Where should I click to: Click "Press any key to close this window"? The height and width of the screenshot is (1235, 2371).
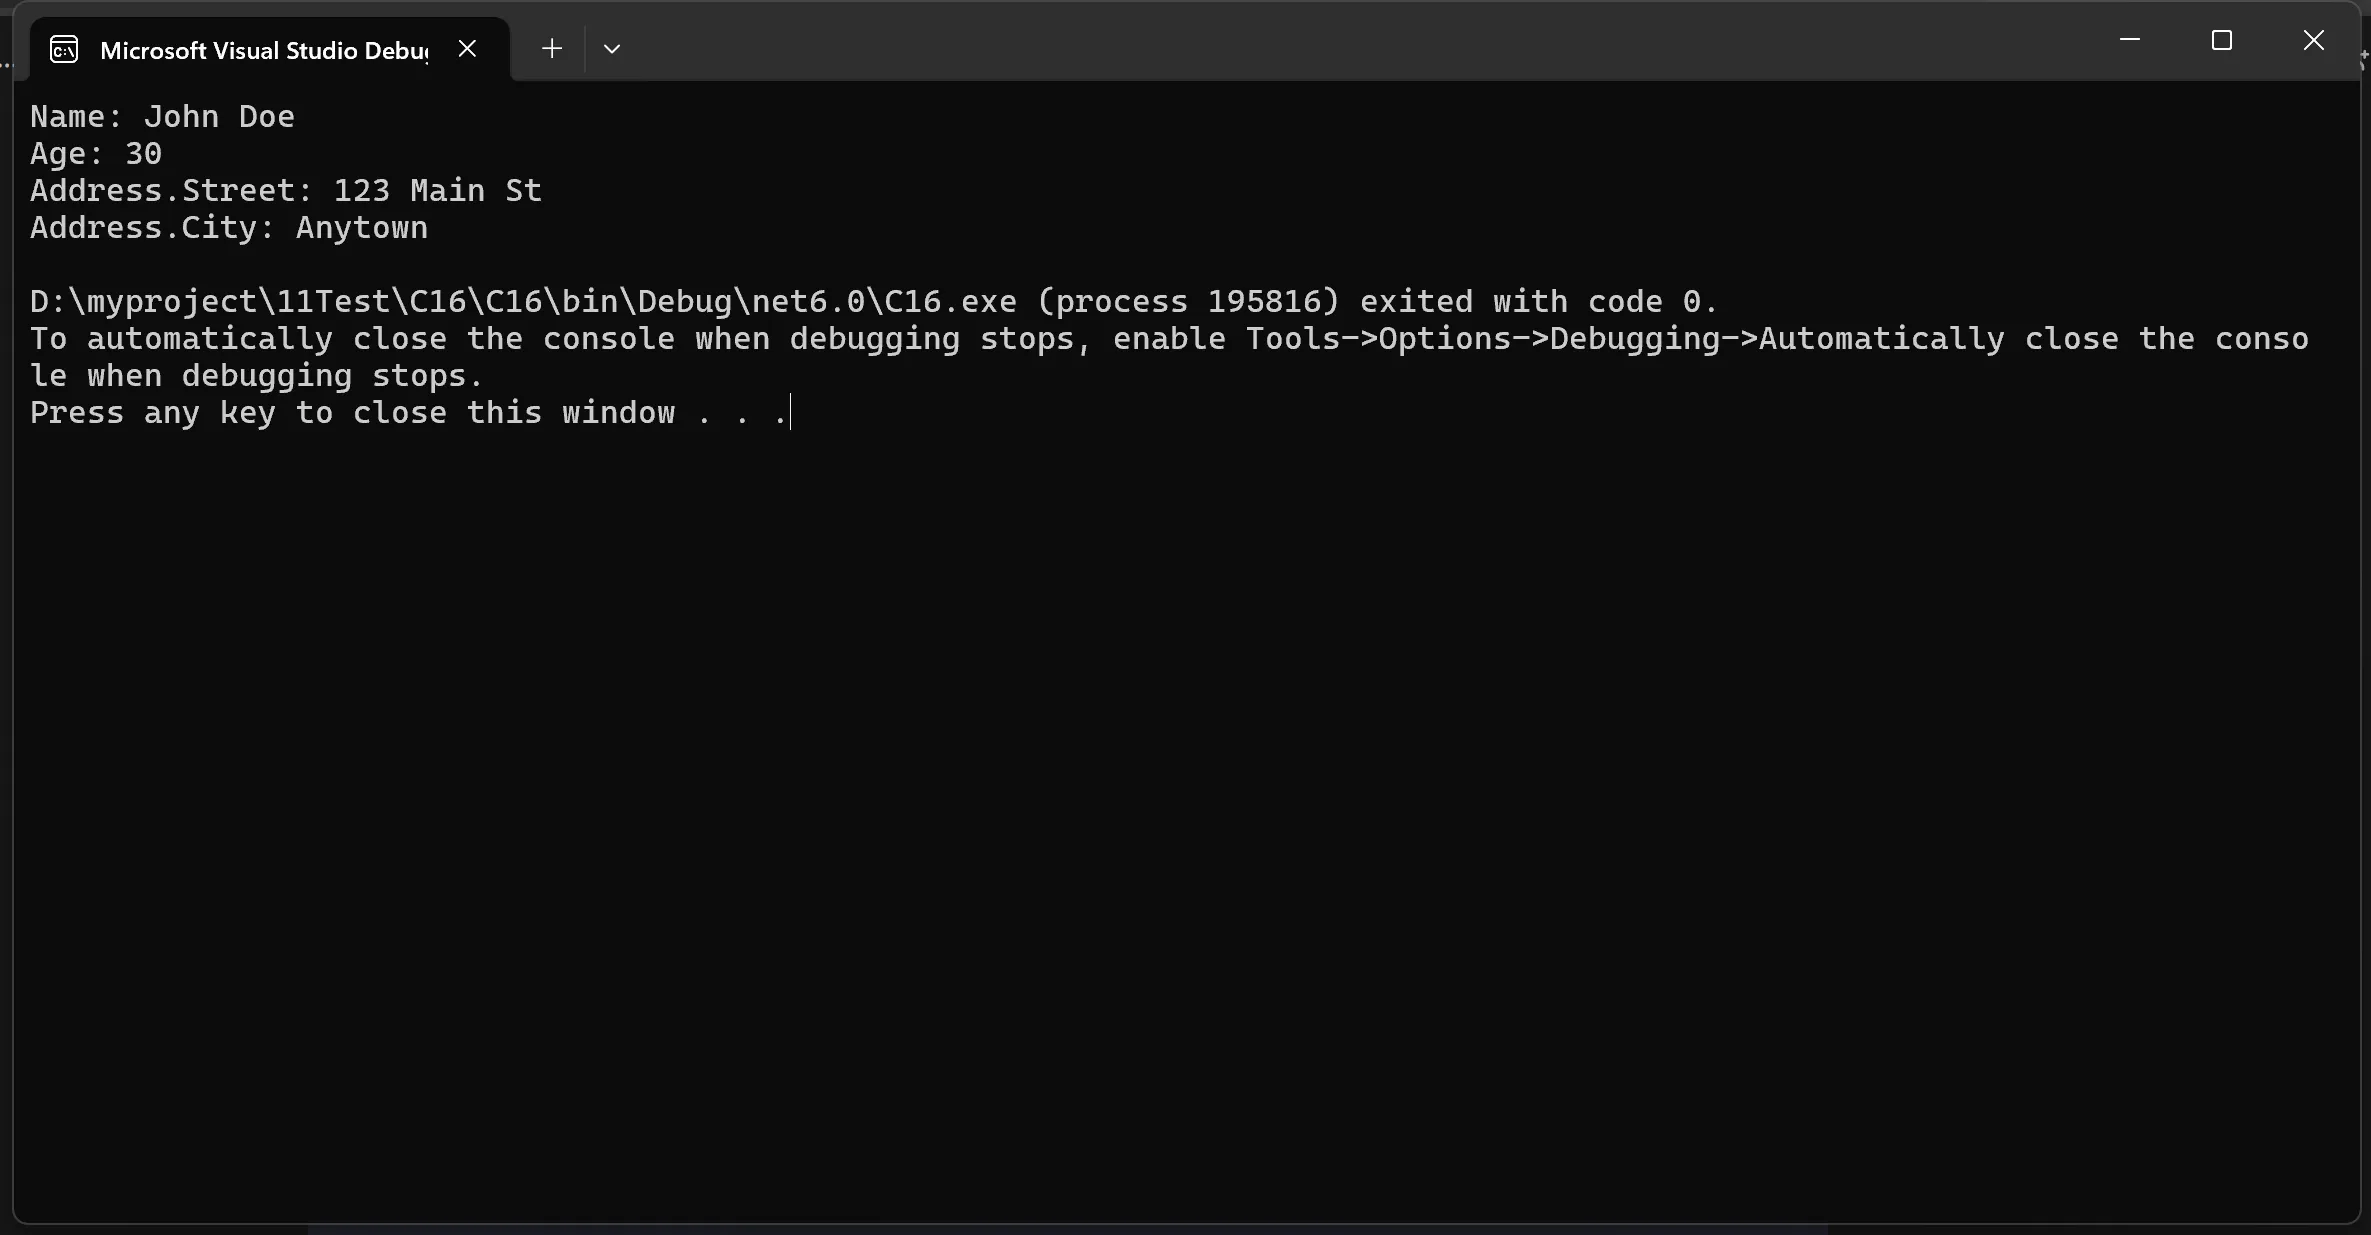point(352,413)
